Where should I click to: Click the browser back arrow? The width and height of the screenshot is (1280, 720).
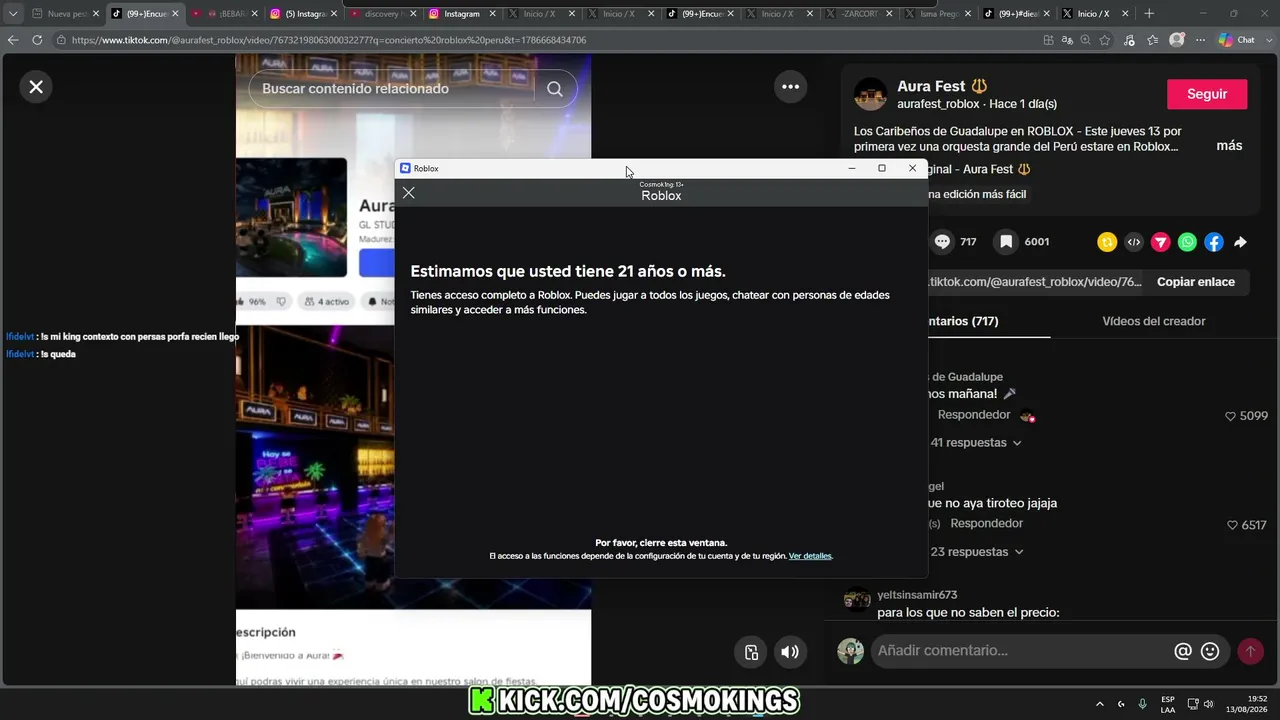coord(13,40)
